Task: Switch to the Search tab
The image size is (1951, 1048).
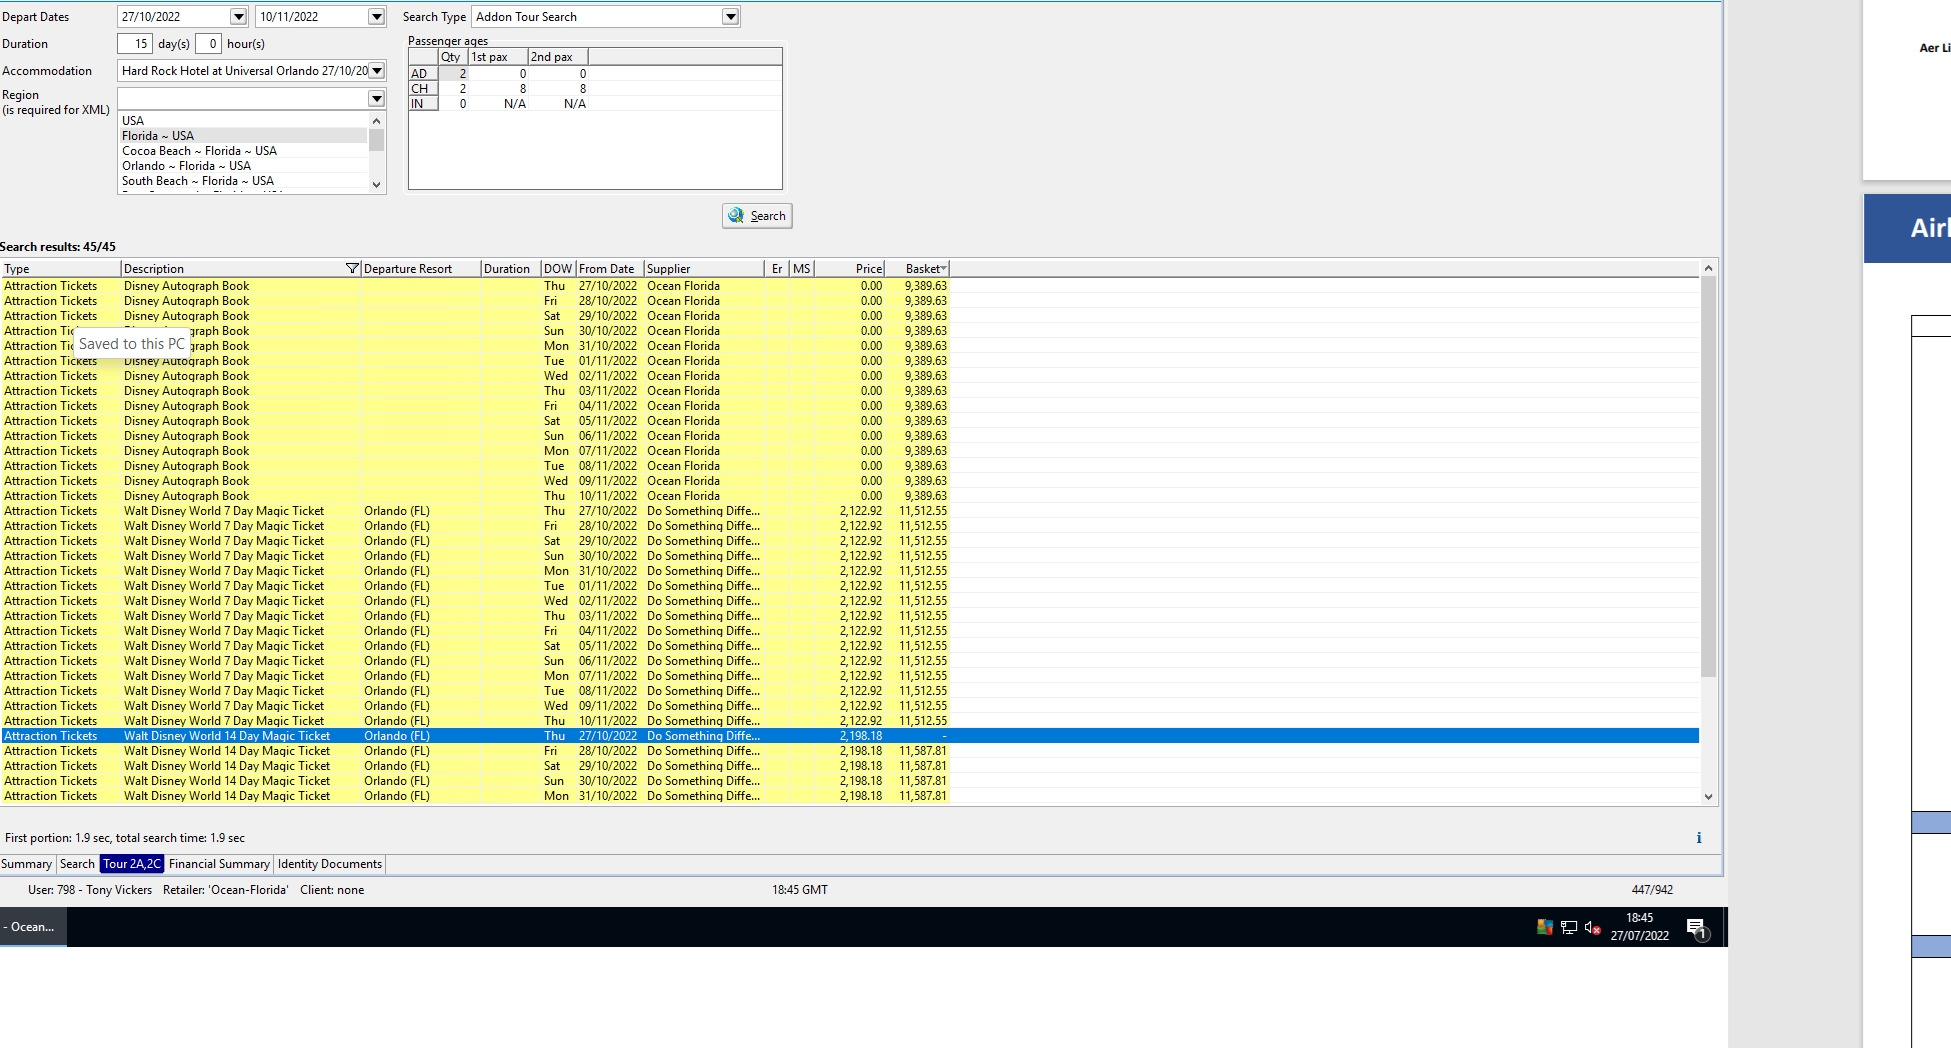Action: pyautogui.click(x=77, y=864)
